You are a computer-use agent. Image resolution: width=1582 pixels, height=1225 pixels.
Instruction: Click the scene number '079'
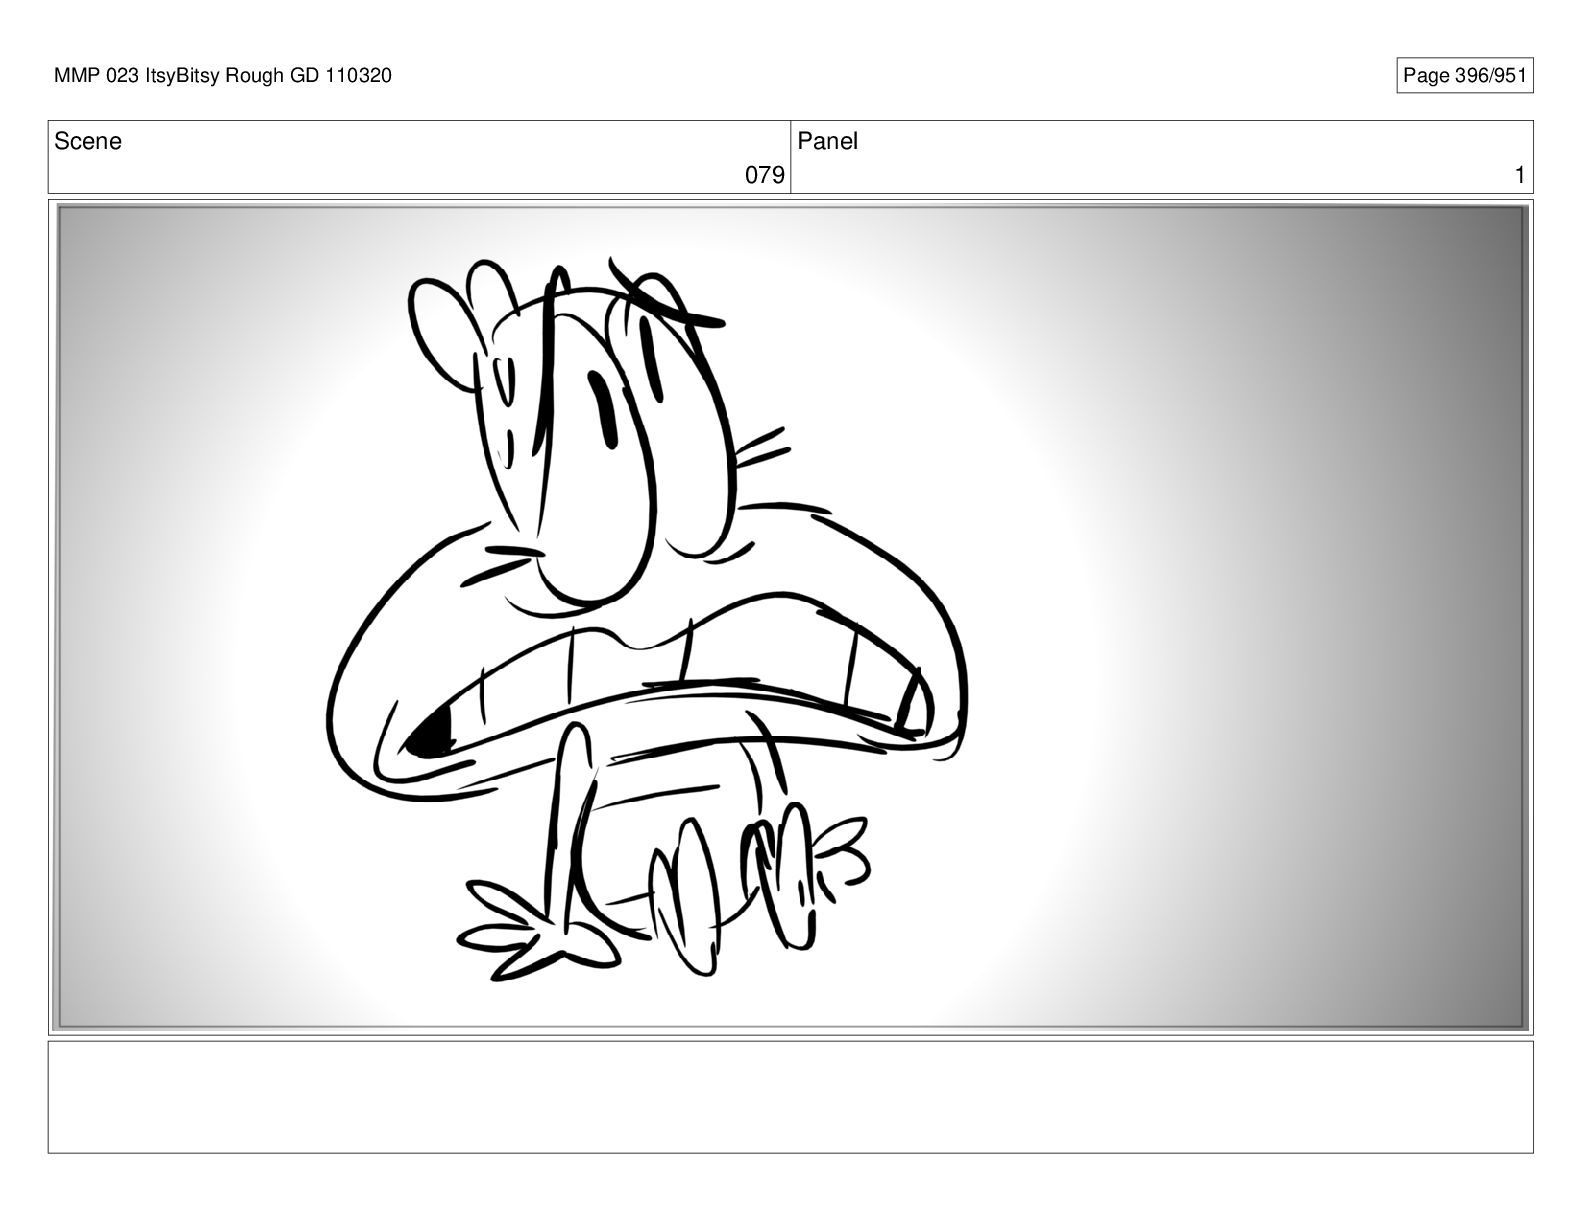765,175
